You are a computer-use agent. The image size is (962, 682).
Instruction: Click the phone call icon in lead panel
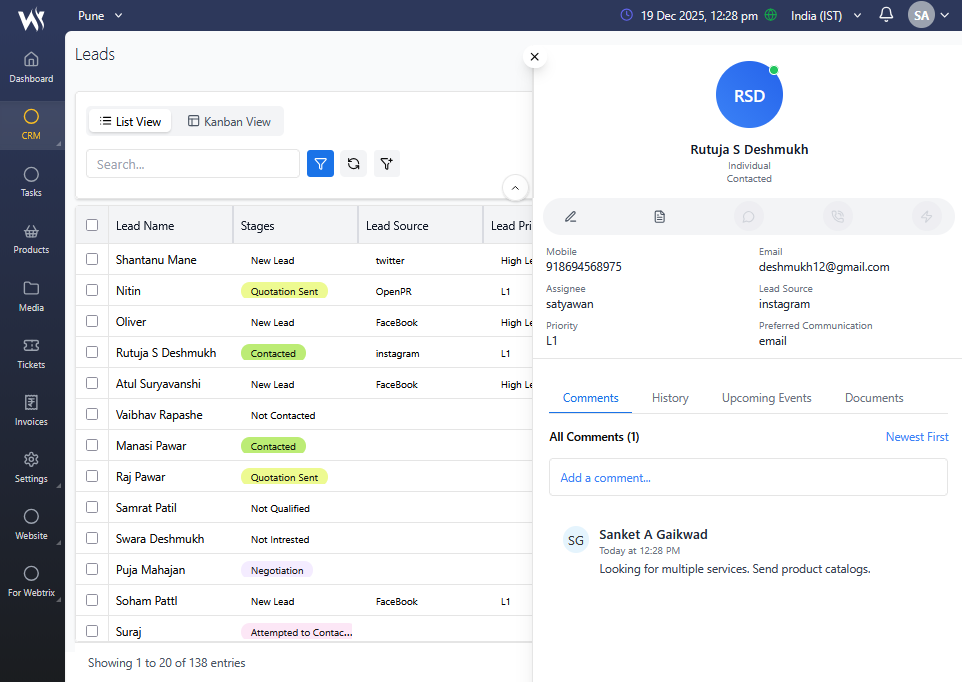(x=838, y=216)
